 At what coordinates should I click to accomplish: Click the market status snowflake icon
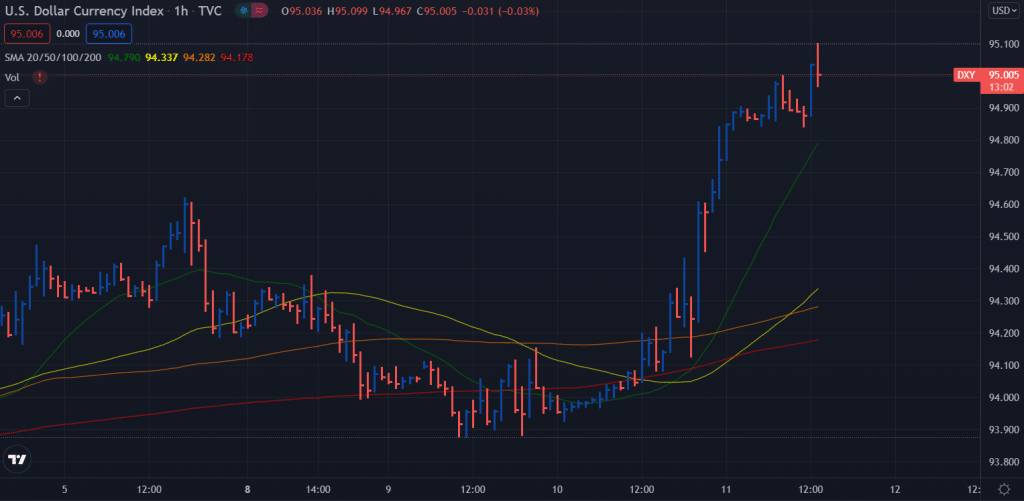243,11
